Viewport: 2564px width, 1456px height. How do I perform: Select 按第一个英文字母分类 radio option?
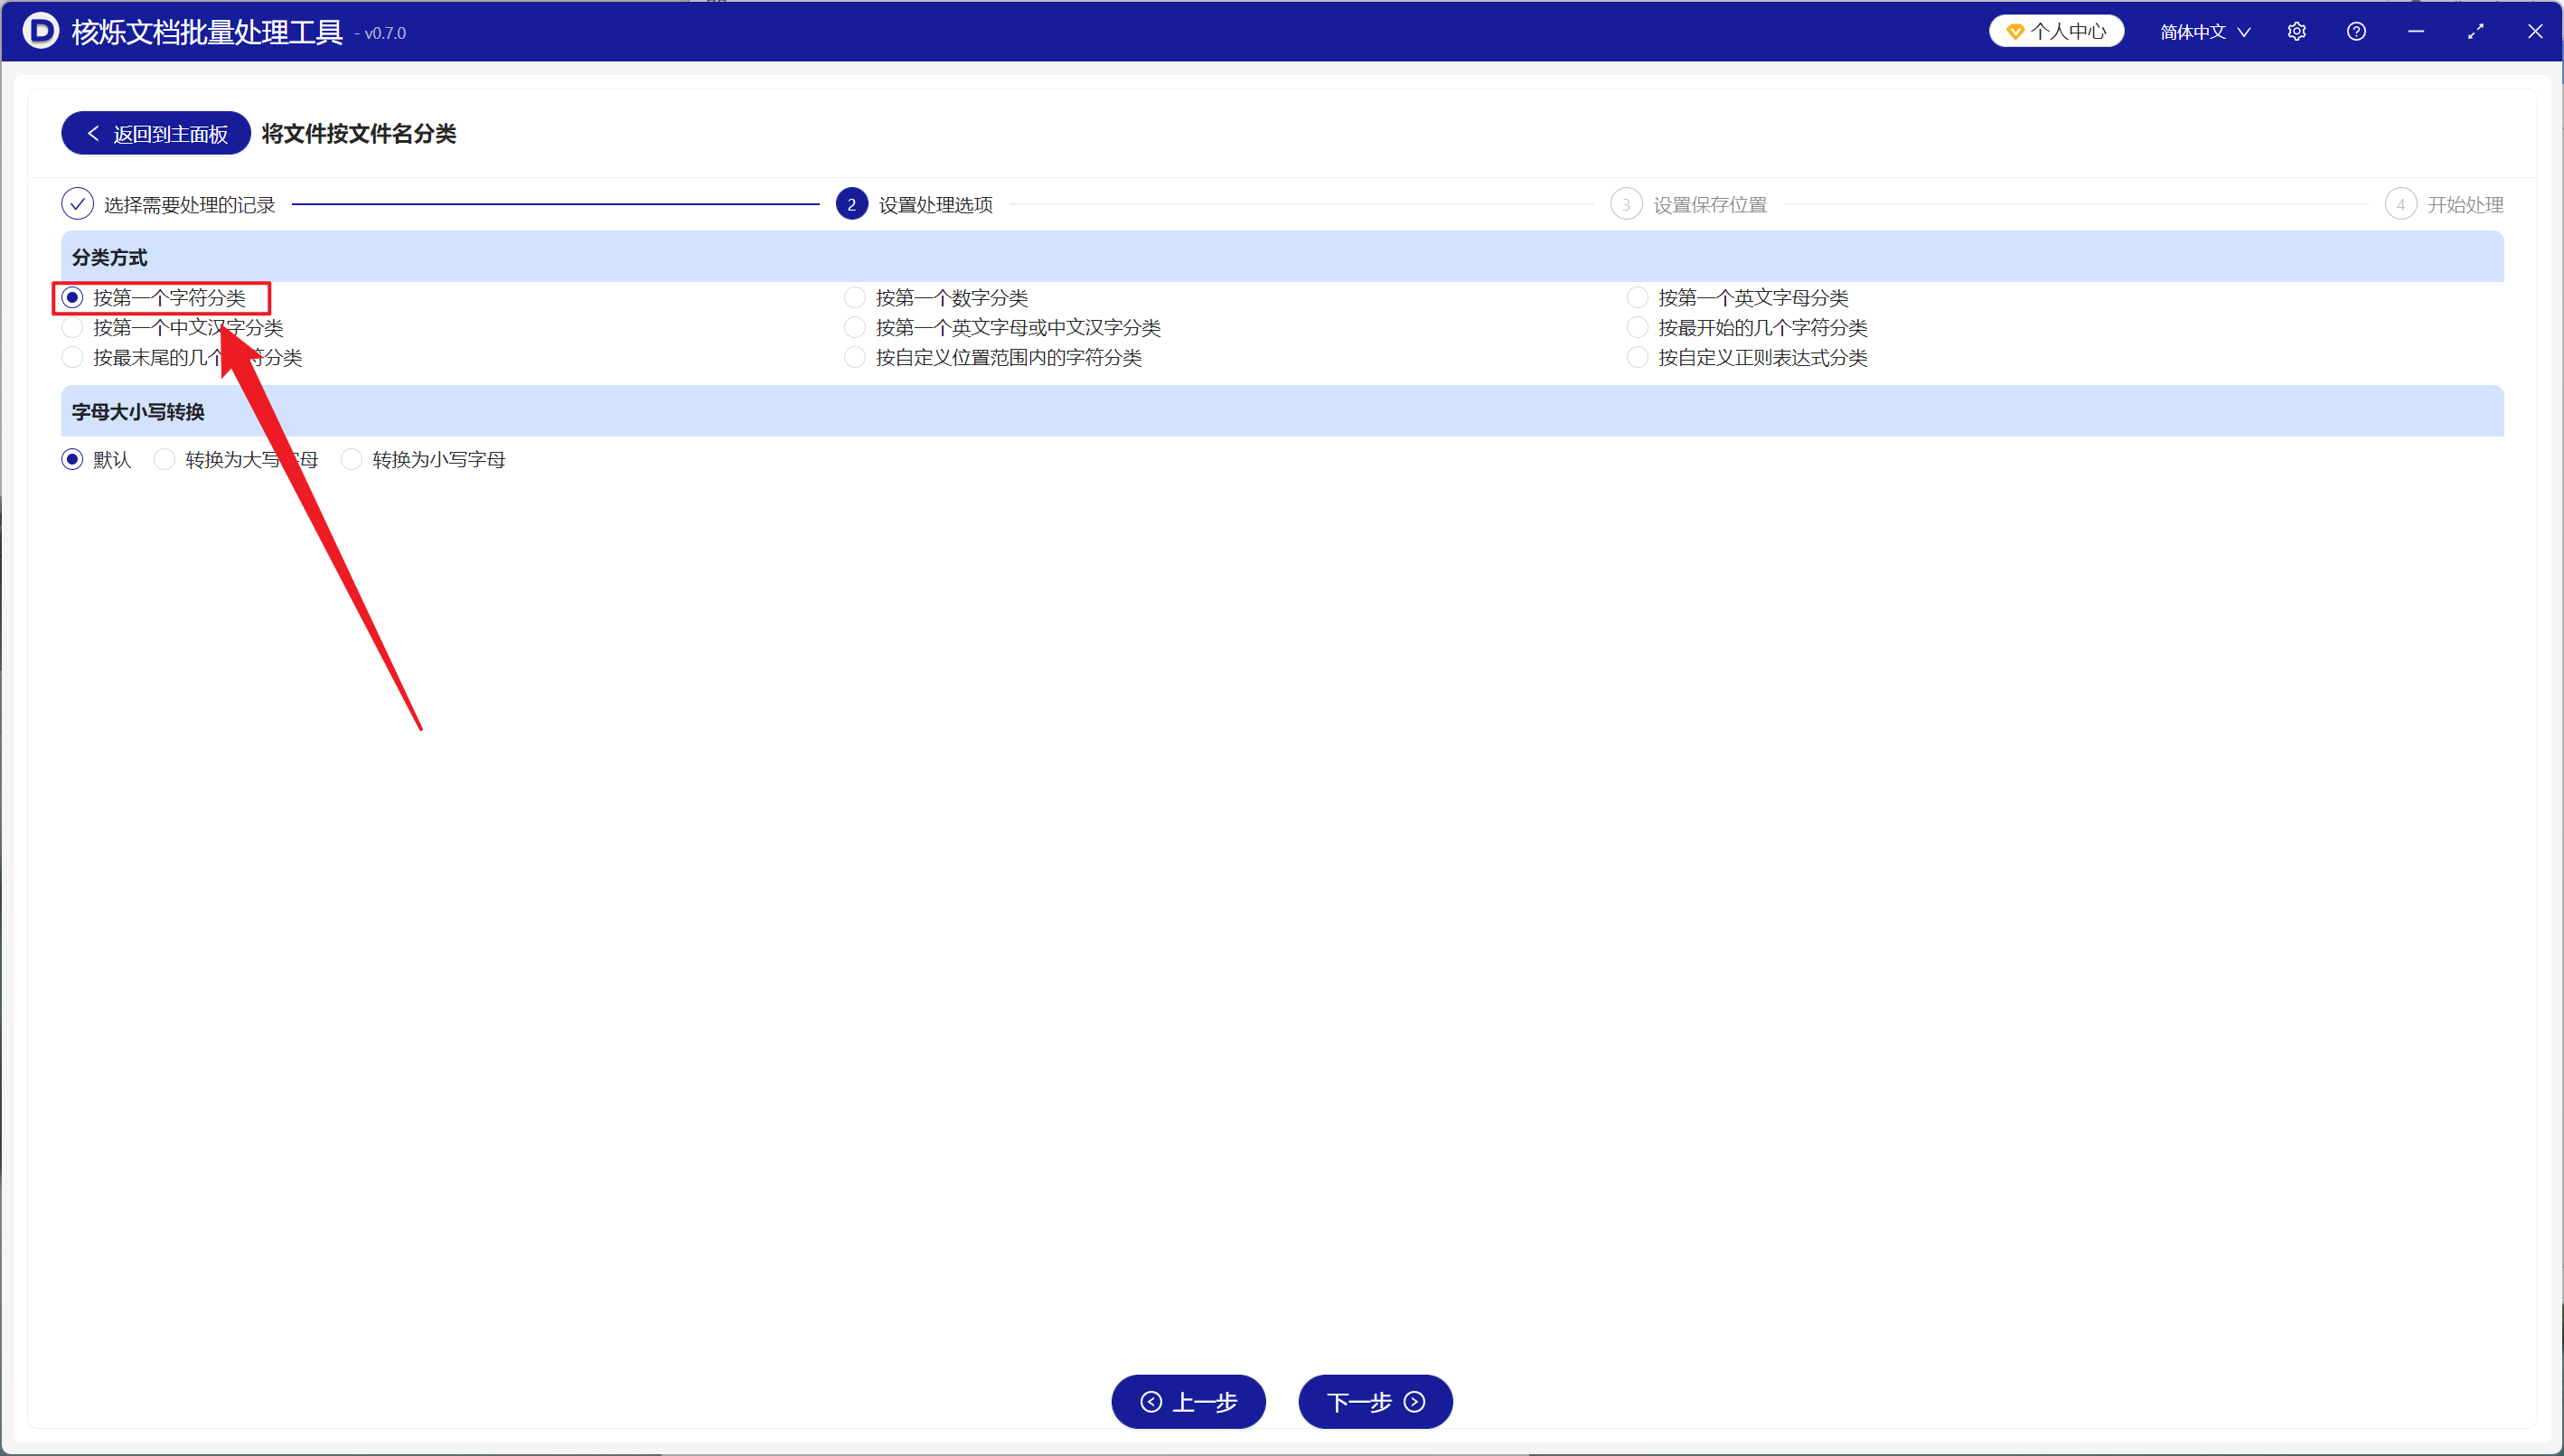click(1738, 297)
